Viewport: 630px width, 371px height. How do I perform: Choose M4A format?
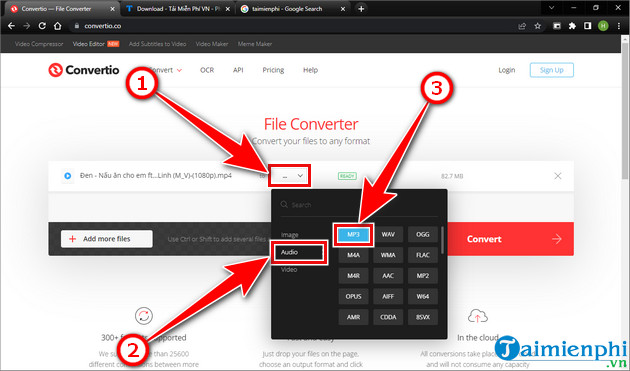coord(353,255)
